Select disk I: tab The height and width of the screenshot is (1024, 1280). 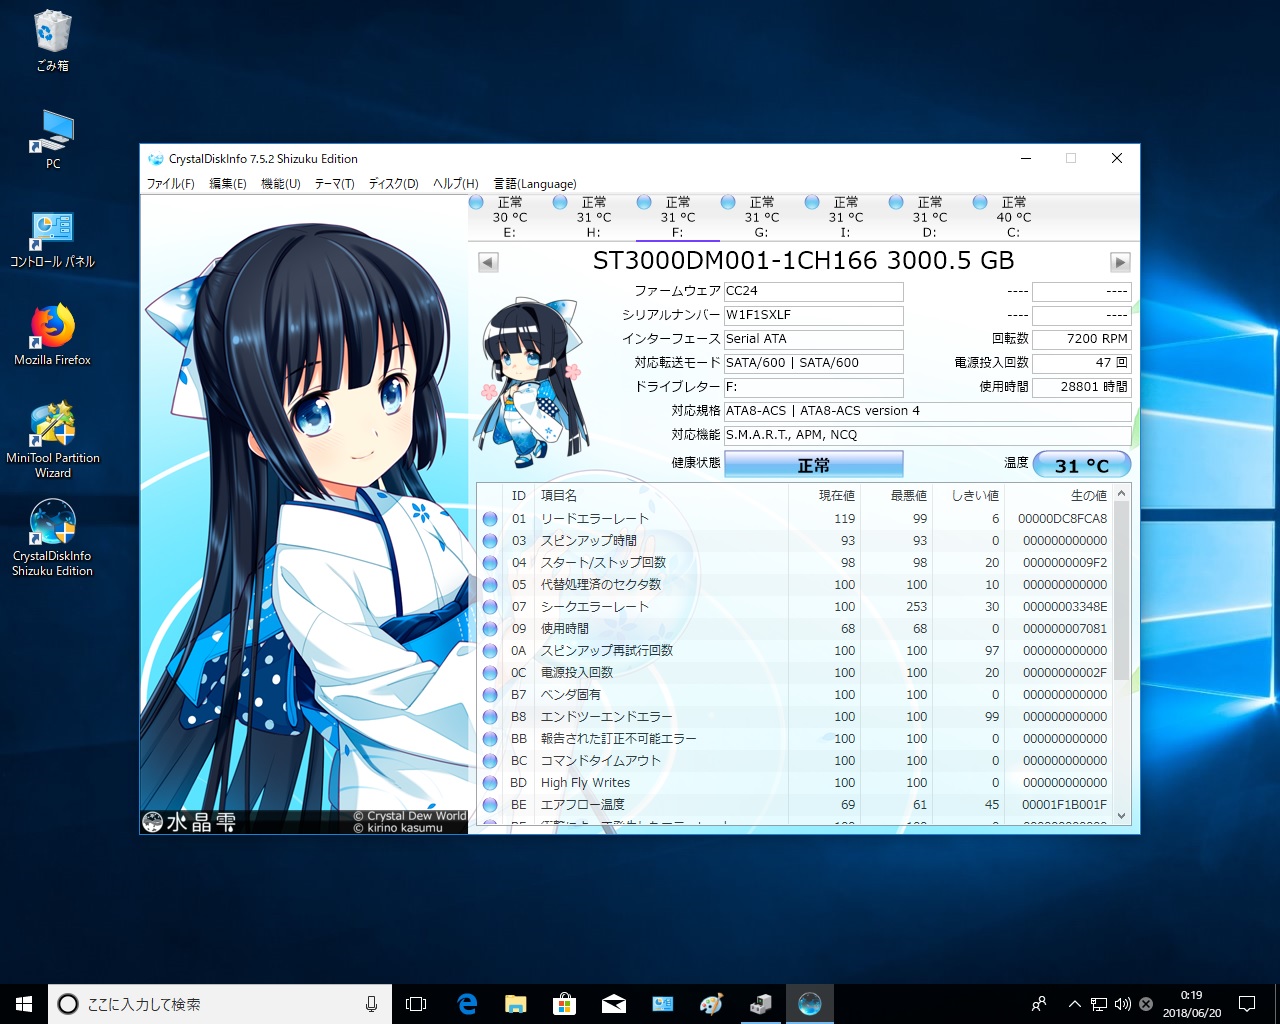tap(846, 217)
